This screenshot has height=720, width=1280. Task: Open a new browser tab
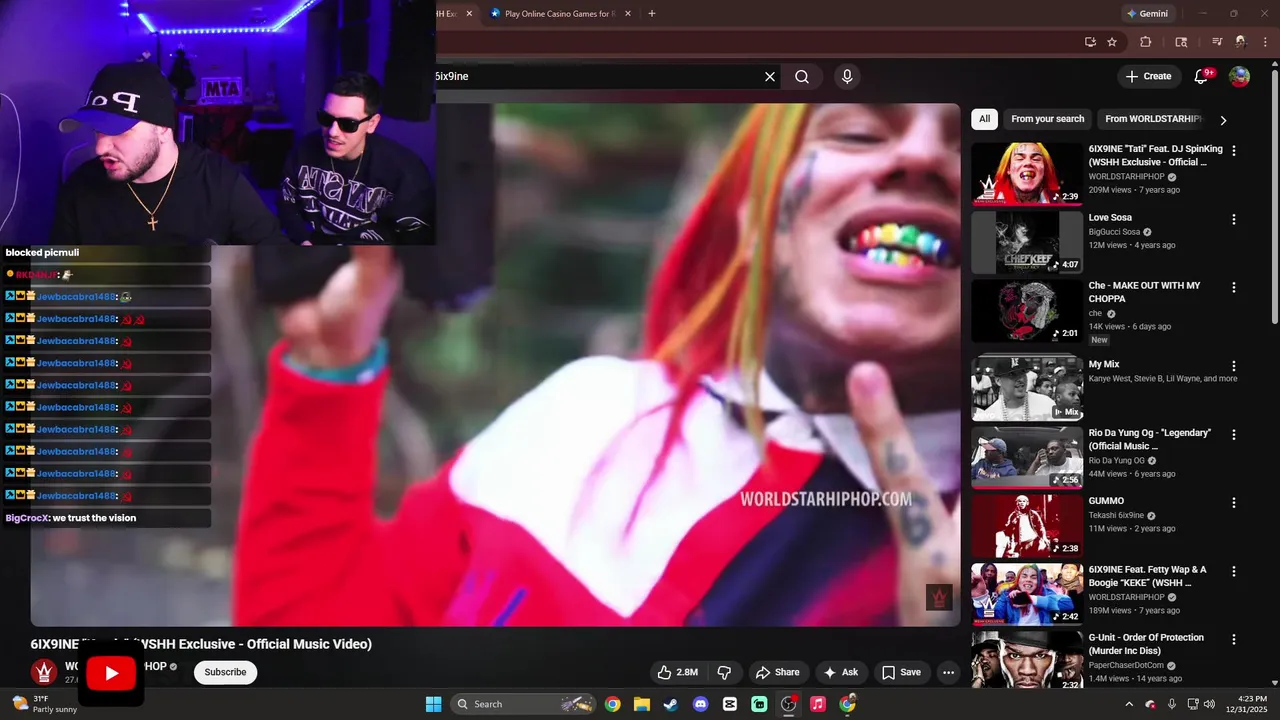(x=652, y=14)
